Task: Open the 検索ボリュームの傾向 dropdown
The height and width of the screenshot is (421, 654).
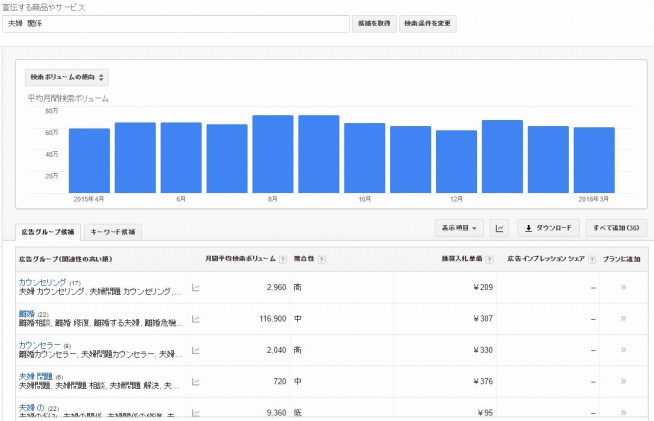Action: tap(68, 76)
